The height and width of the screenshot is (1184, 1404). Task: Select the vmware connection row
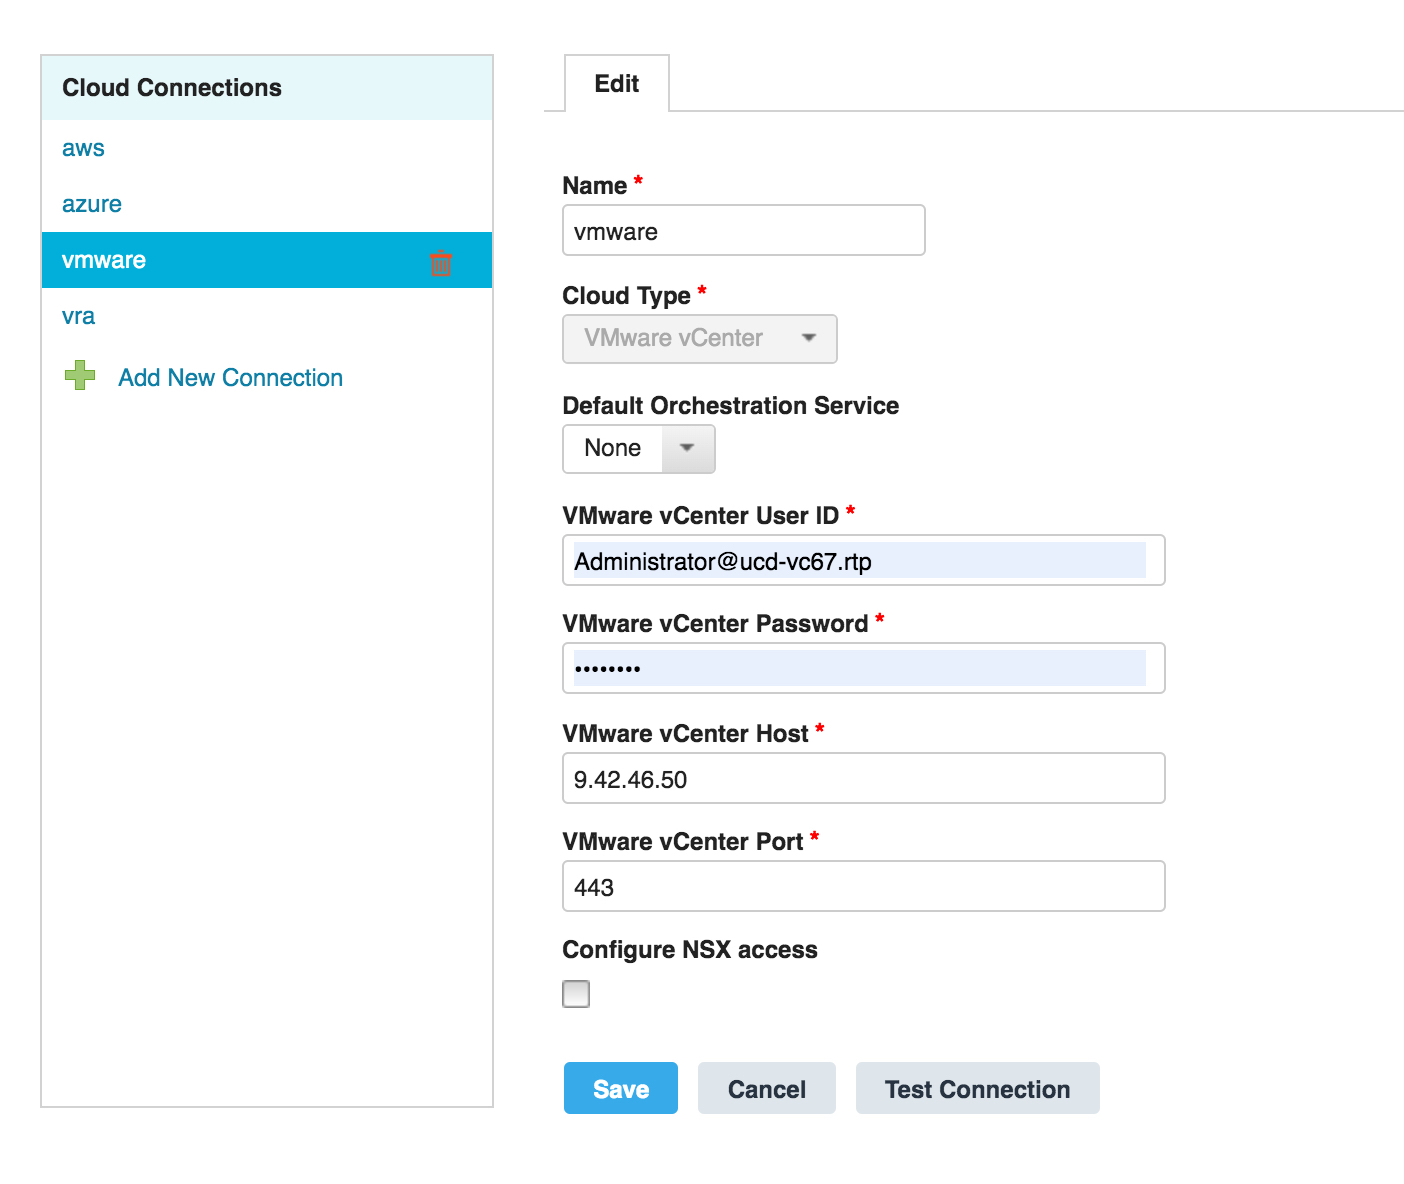pyautogui.click(x=267, y=260)
